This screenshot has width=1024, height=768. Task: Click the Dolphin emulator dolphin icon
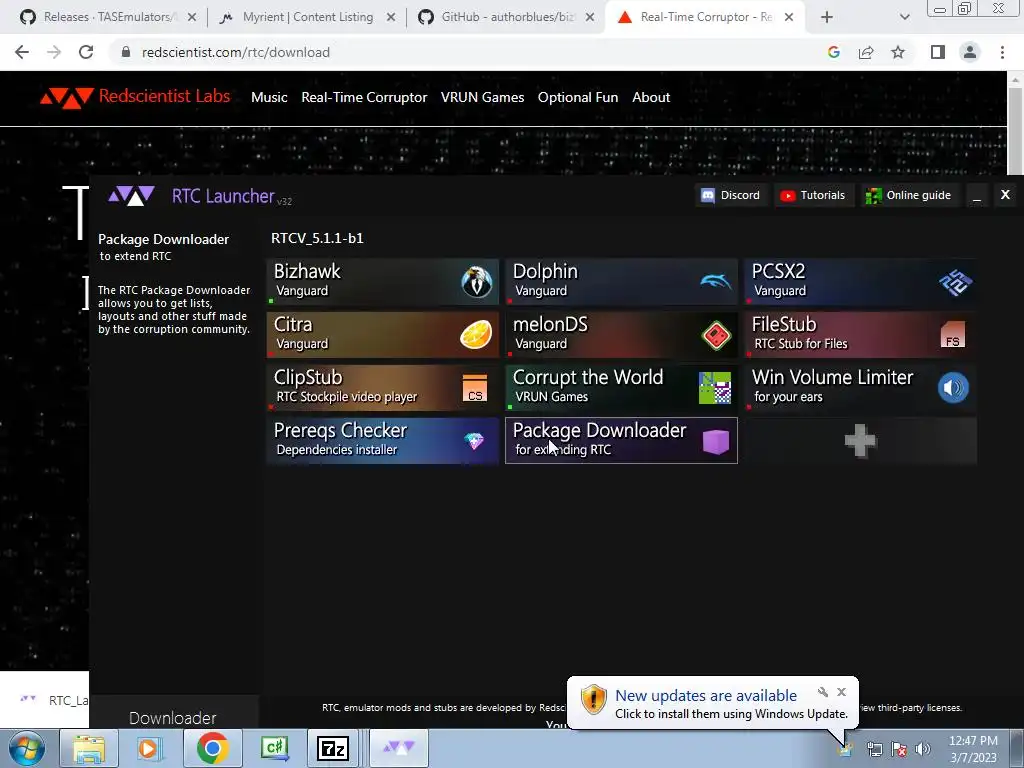tap(716, 281)
